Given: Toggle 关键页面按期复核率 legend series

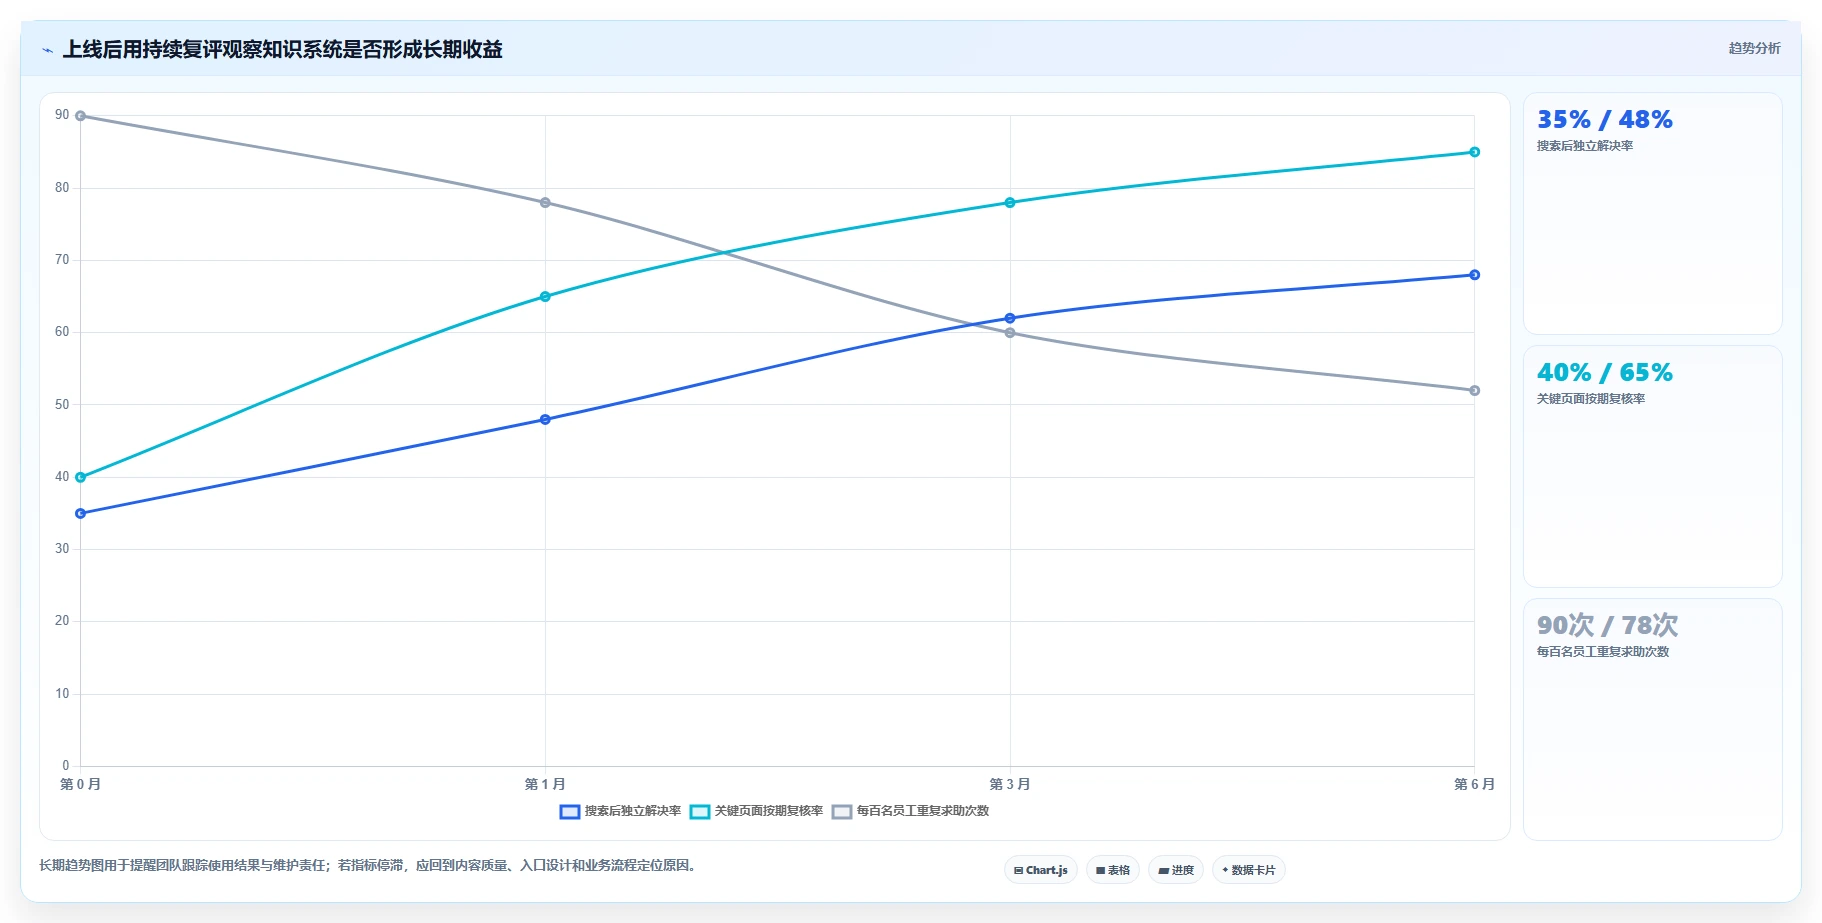Looking at the screenshot, I should 756,811.
